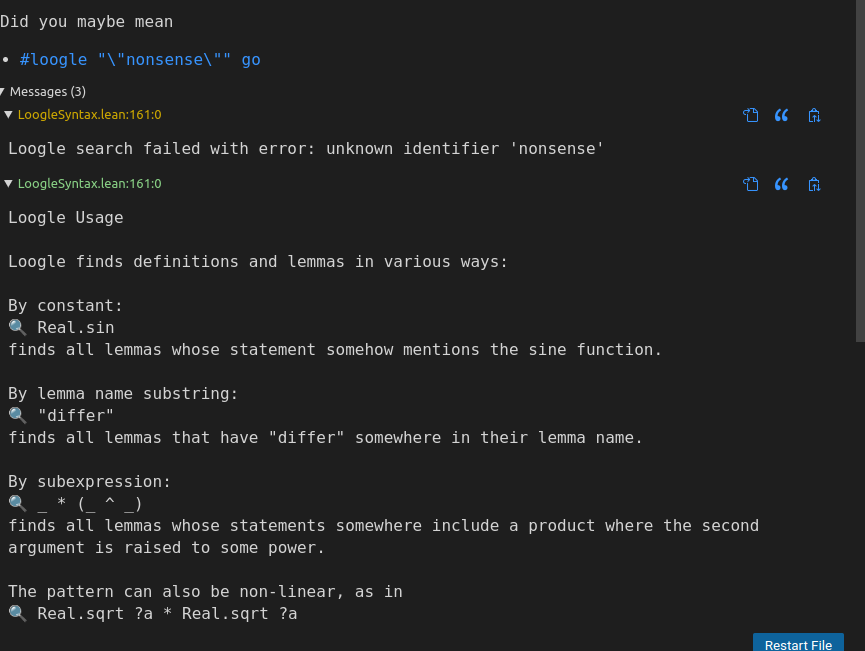Collapse the yellow LoogleSyntax.lean:161:0 warning message

8,115
